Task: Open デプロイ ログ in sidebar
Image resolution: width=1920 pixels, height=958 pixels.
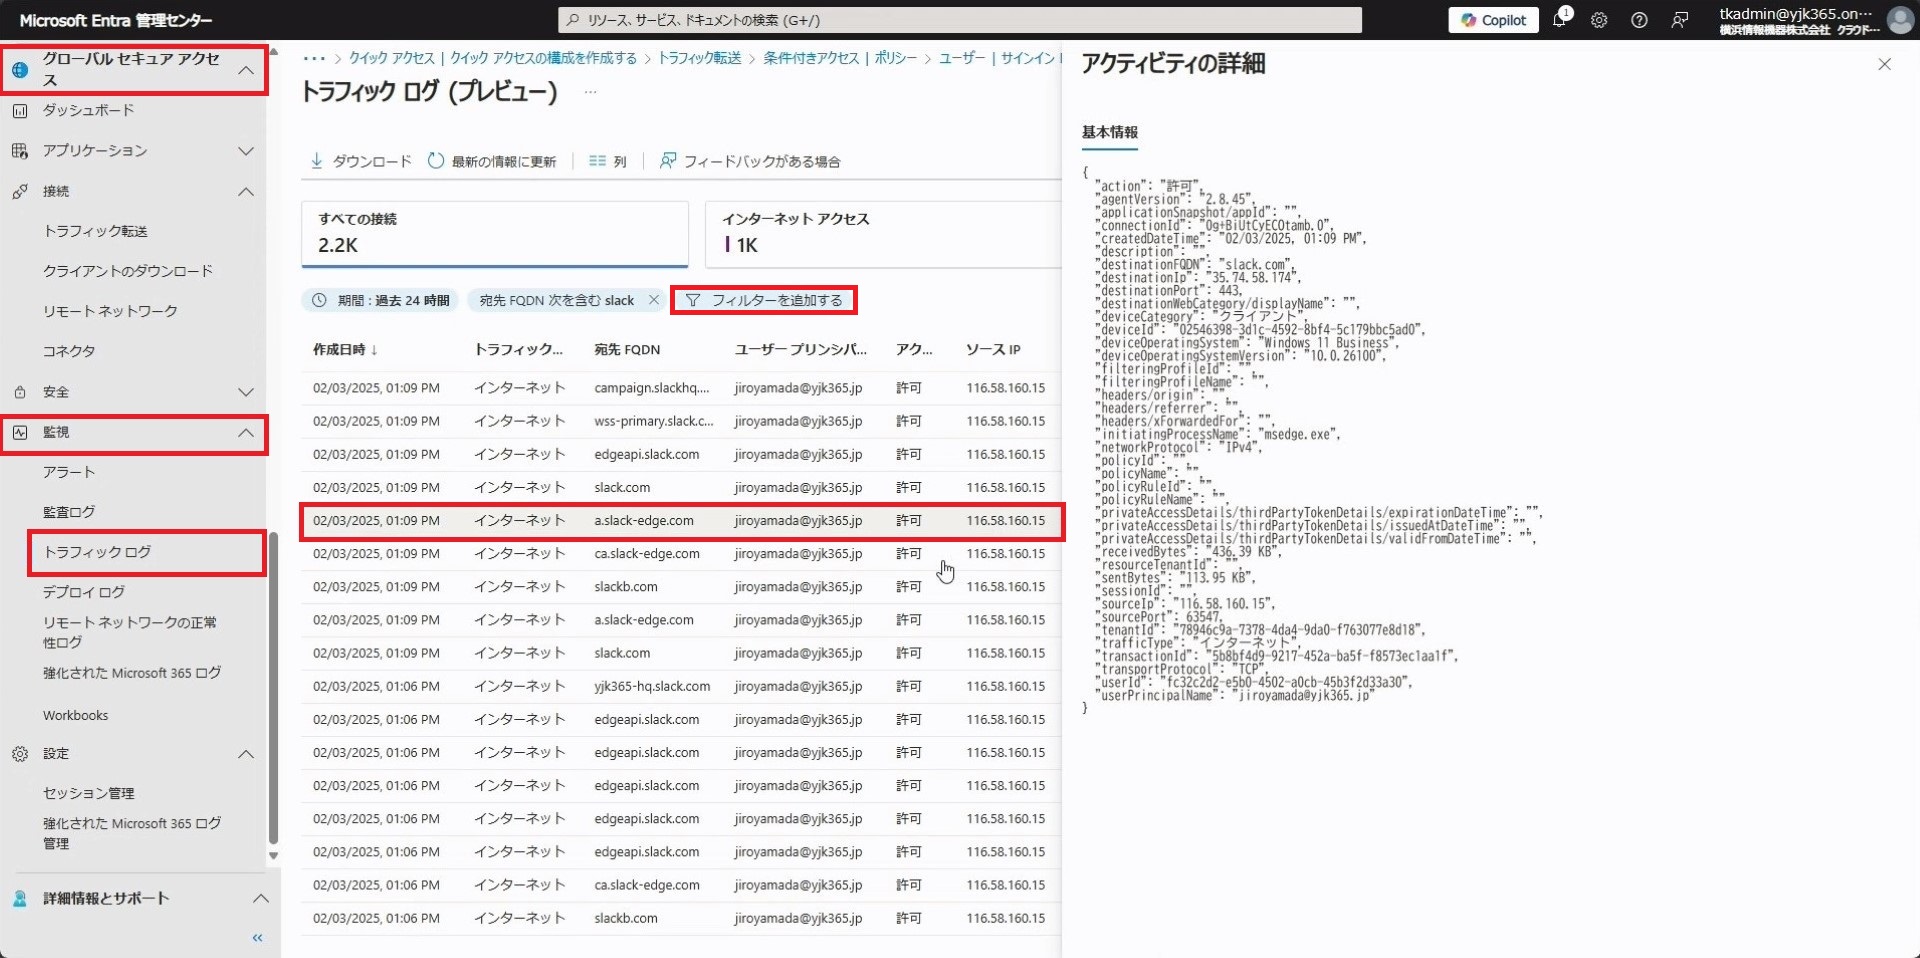Action: 84,592
